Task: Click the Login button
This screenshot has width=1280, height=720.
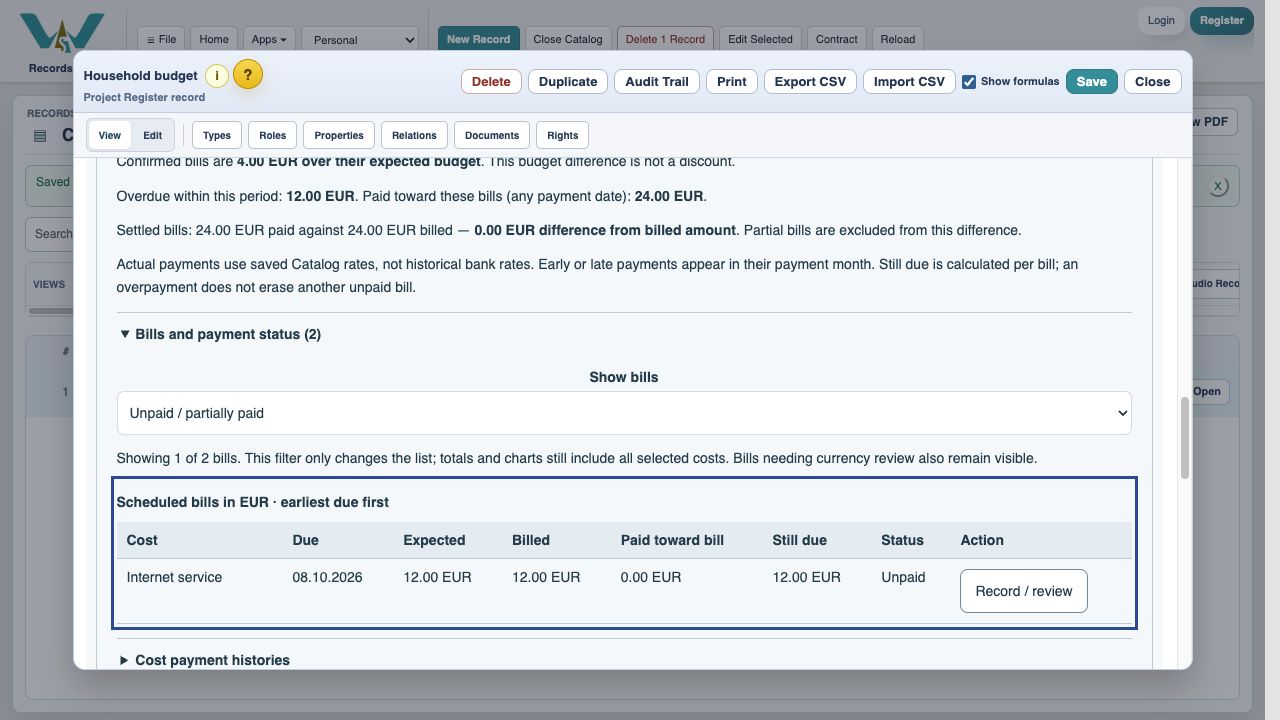Action: tap(1161, 20)
